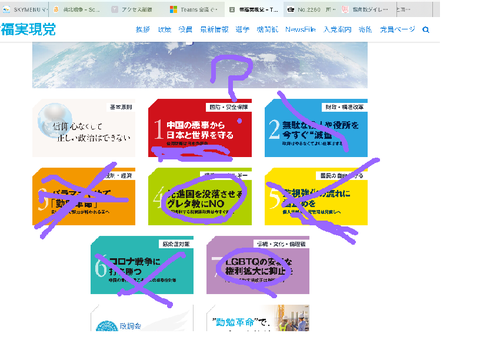This screenshot has height=360, width=480.
Task: Select the tab with the orange Scratch icon
Action: click(x=78, y=10)
